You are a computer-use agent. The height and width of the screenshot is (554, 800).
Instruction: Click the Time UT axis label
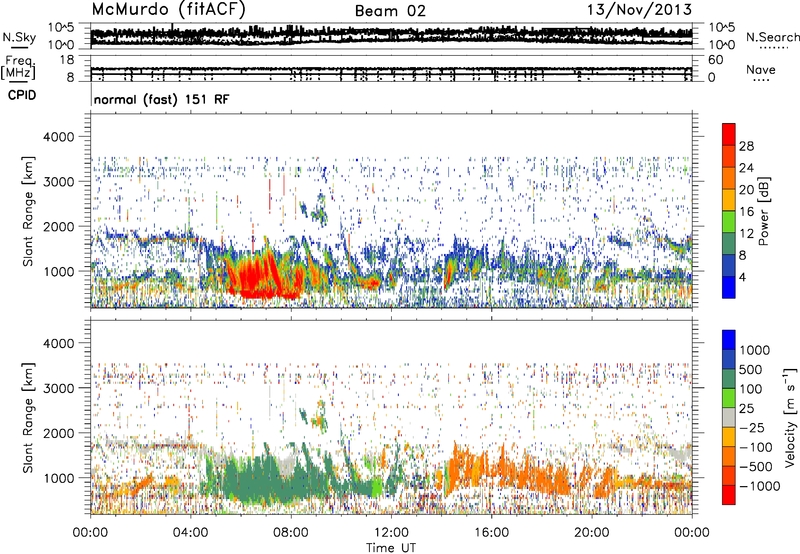tap(391, 547)
